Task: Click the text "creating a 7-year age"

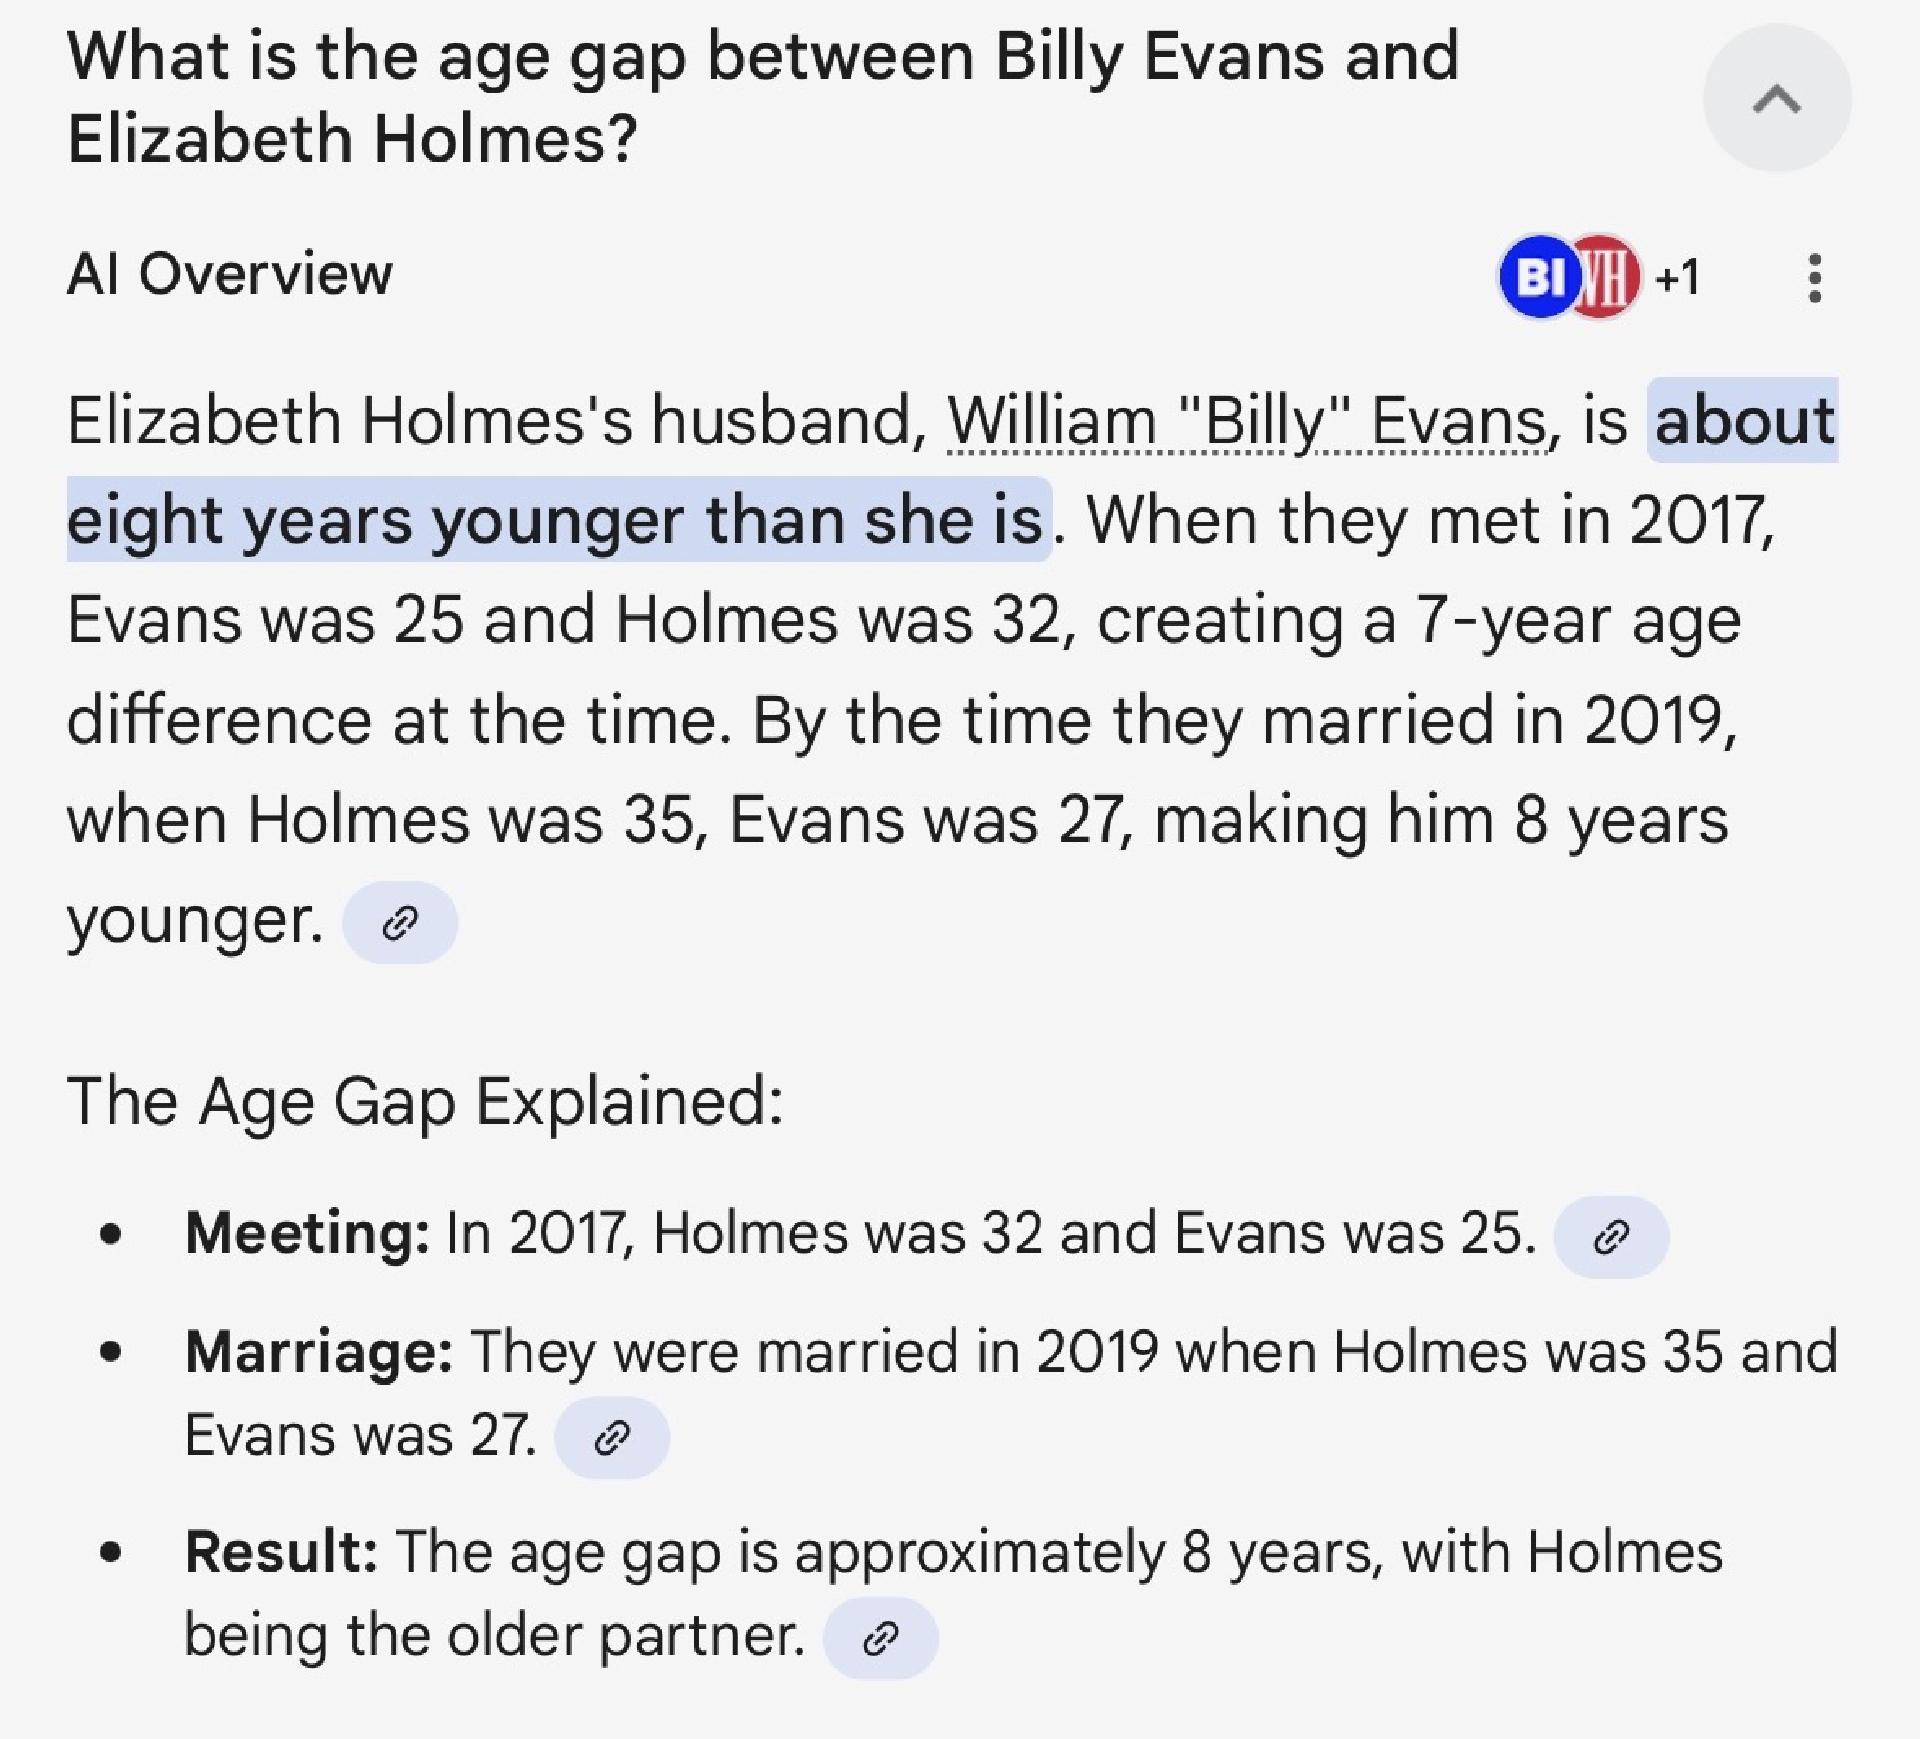Action: (x=1419, y=620)
